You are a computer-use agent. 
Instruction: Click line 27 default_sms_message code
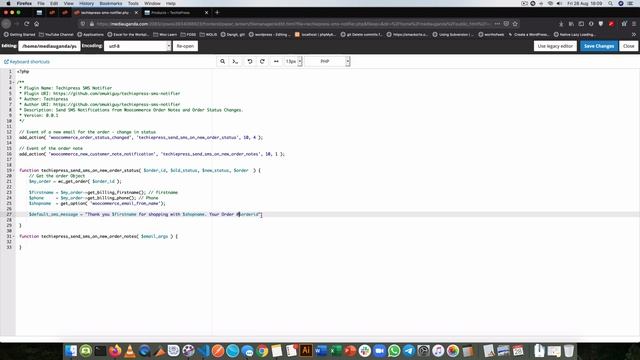point(144,214)
